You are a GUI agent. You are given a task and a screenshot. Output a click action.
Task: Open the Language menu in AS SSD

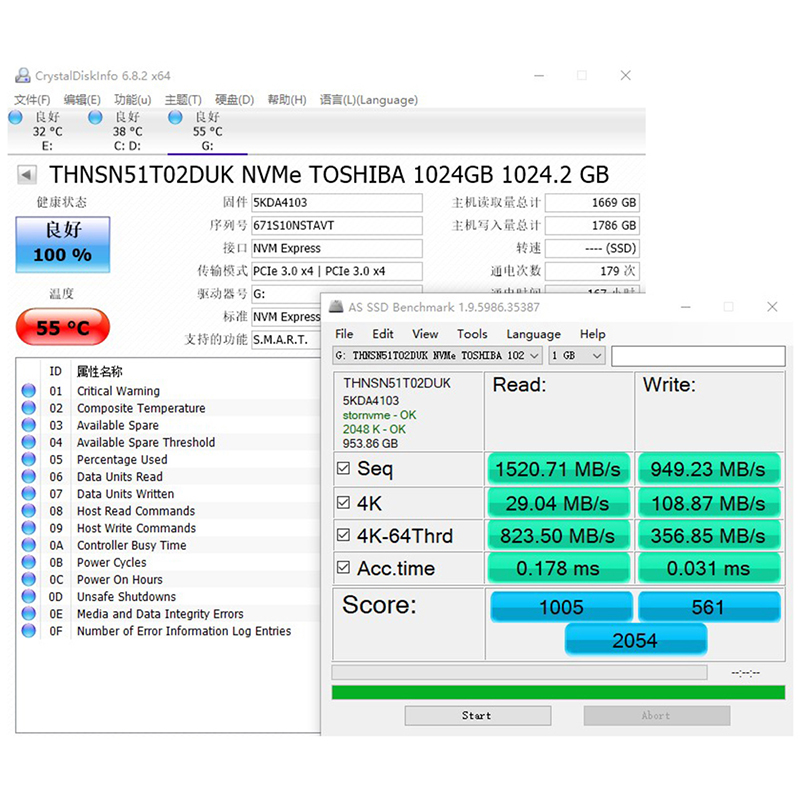tap(533, 334)
